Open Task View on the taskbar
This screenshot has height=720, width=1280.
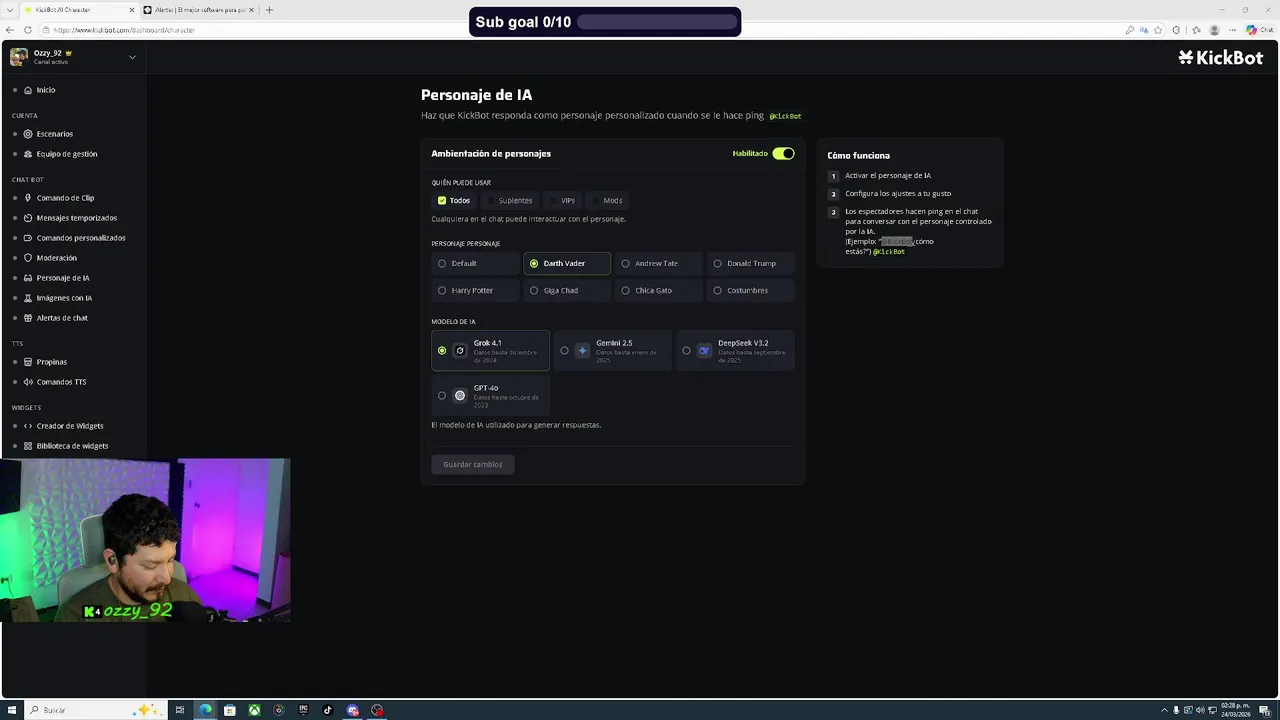[180, 710]
